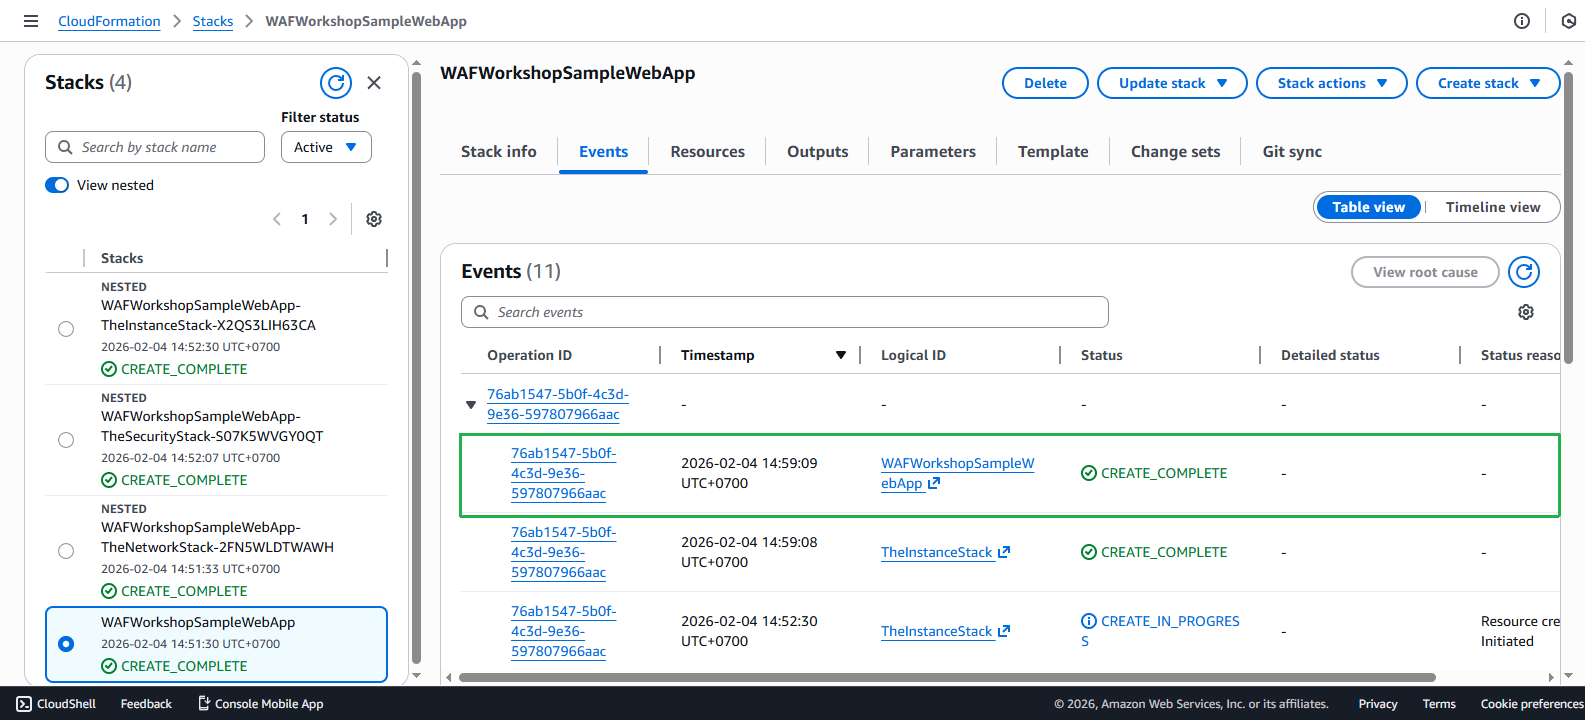This screenshot has width=1585, height=720.
Task: Open Console Mobile App link
Action: click(x=261, y=704)
